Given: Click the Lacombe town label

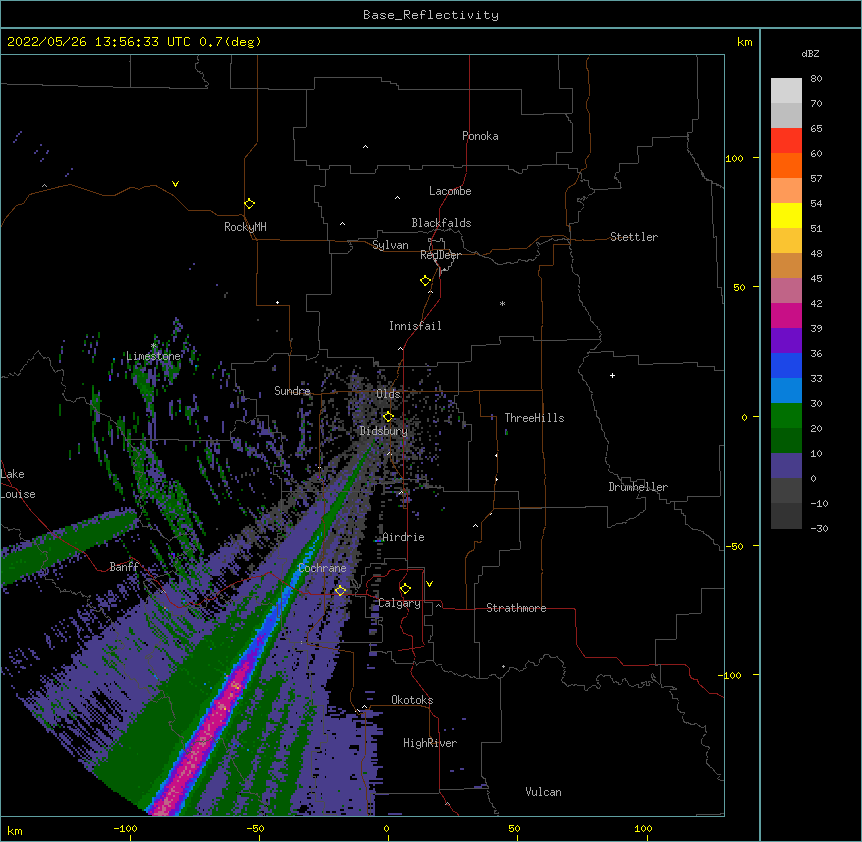Looking at the screenshot, I should coord(450,191).
